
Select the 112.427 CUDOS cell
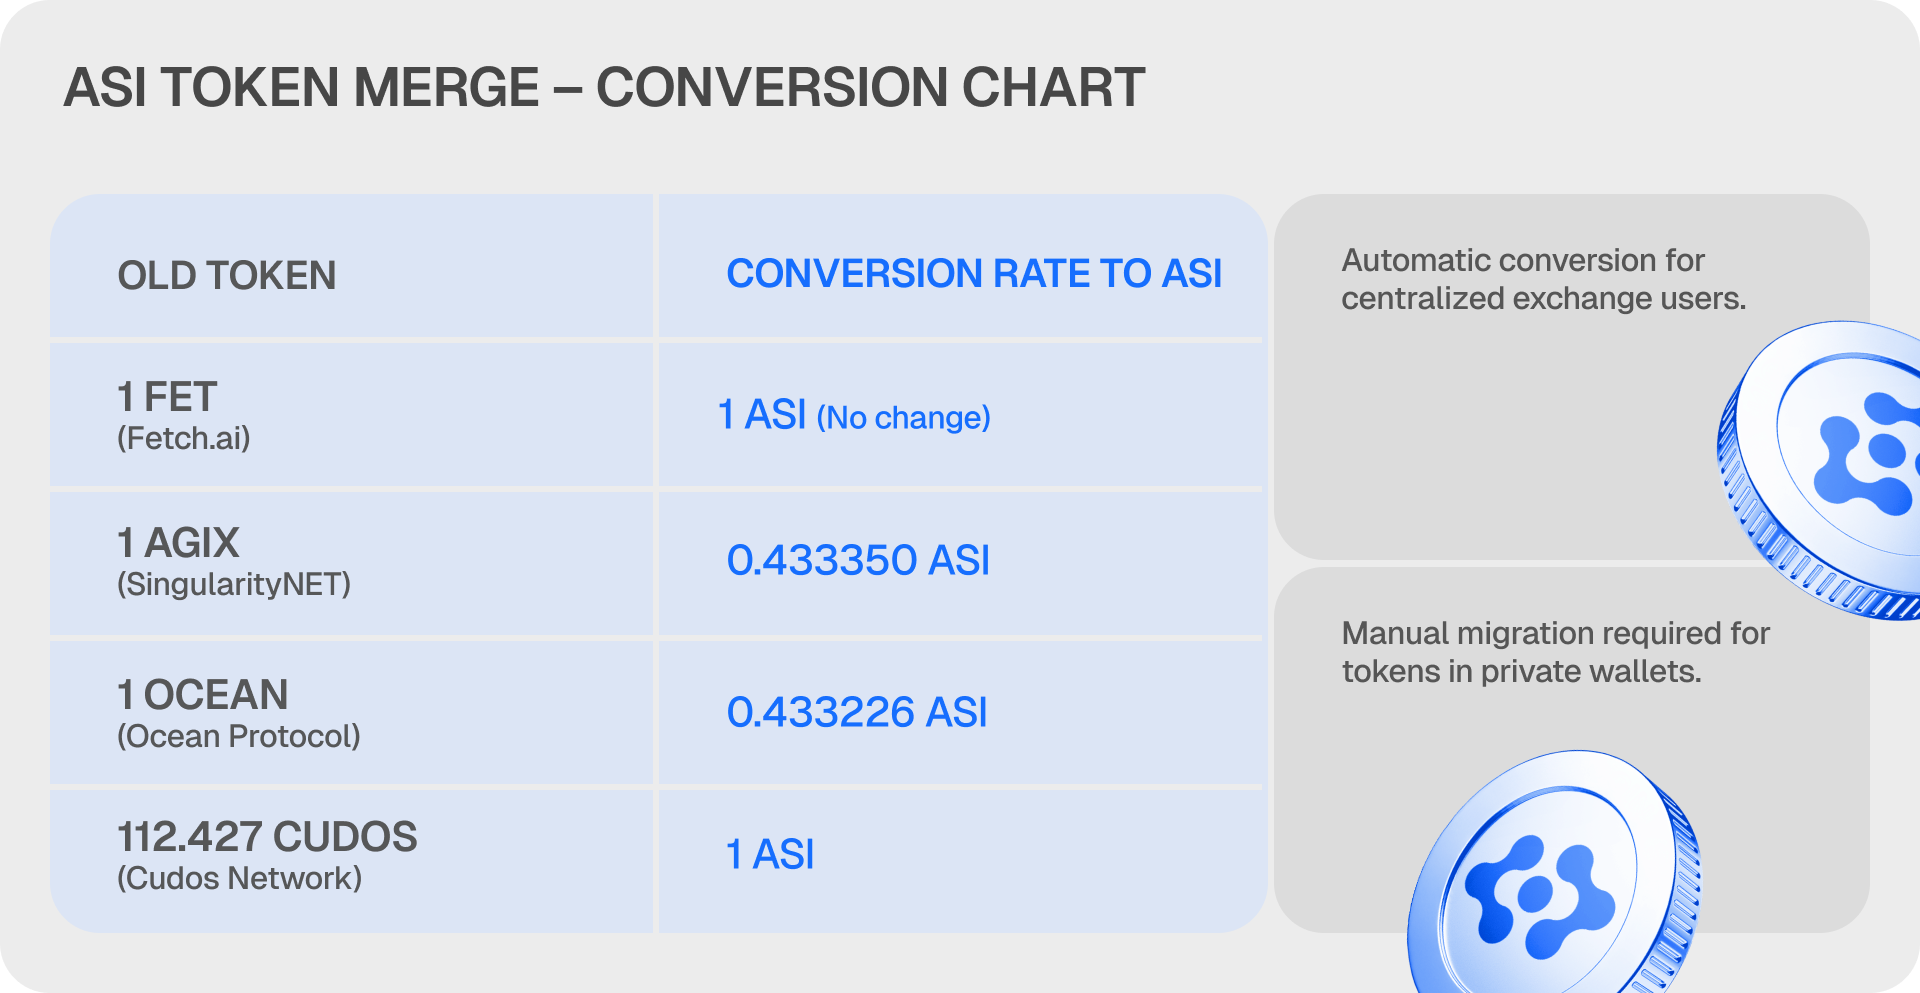pos(351,861)
